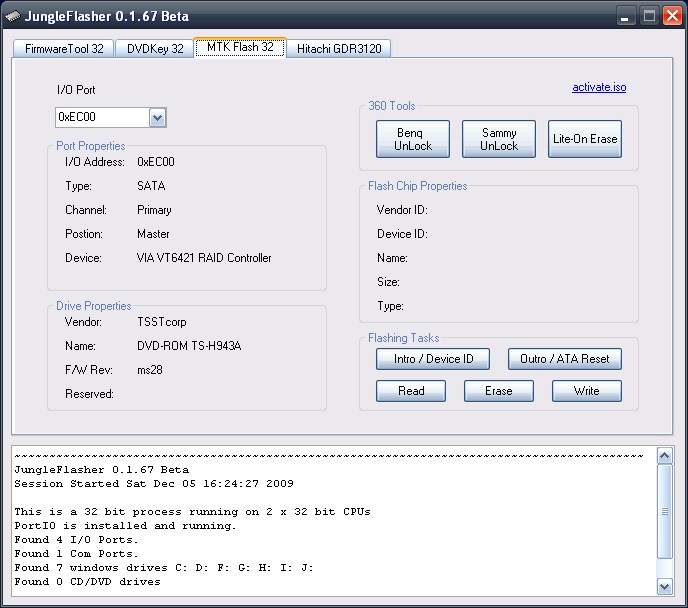Click the log line 'Found 4 I/O Ports.'
This screenshot has height=608, width=688.
click(x=76, y=540)
